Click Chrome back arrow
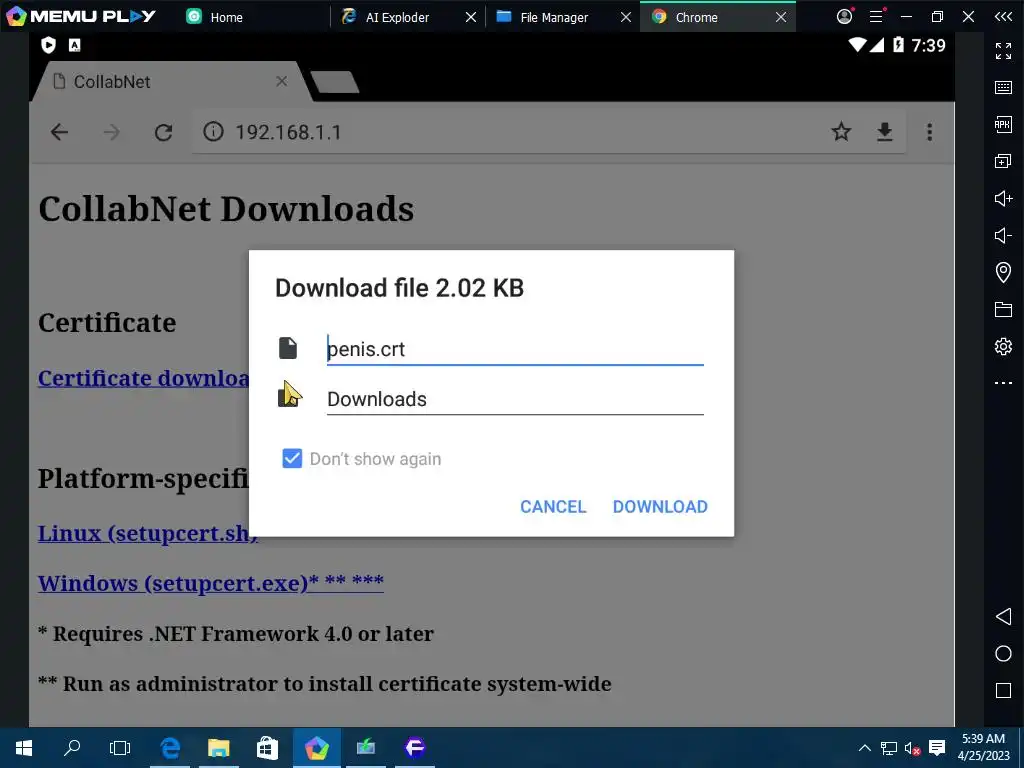The width and height of the screenshot is (1024, 768). 59,133
